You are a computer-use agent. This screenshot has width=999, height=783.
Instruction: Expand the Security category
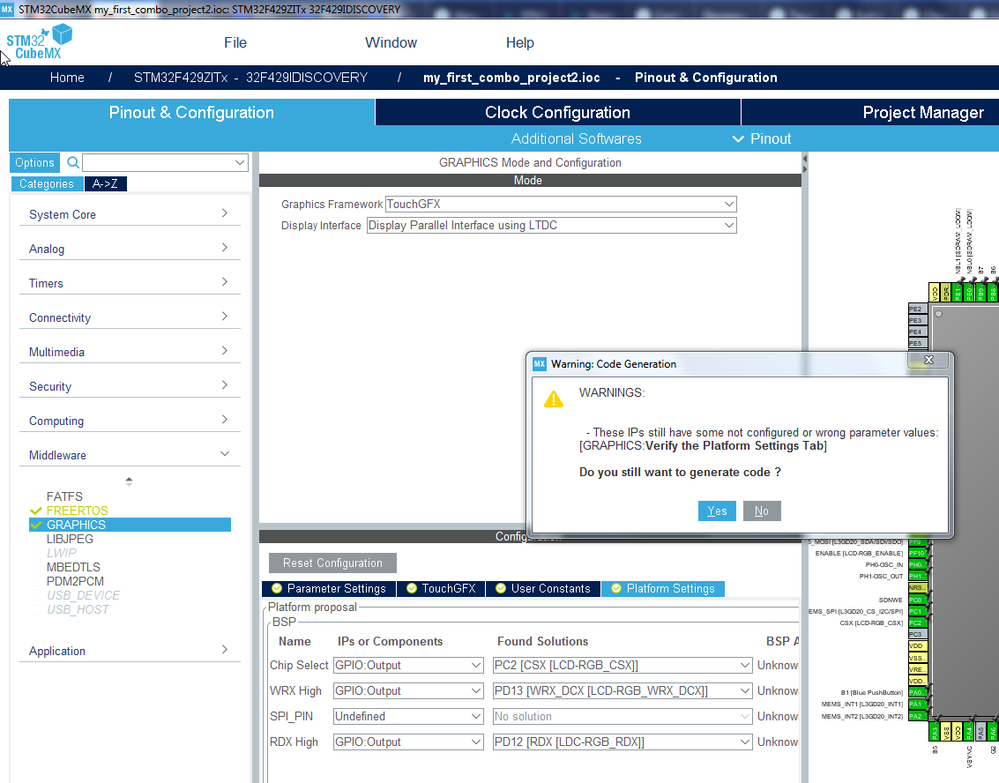(129, 387)
